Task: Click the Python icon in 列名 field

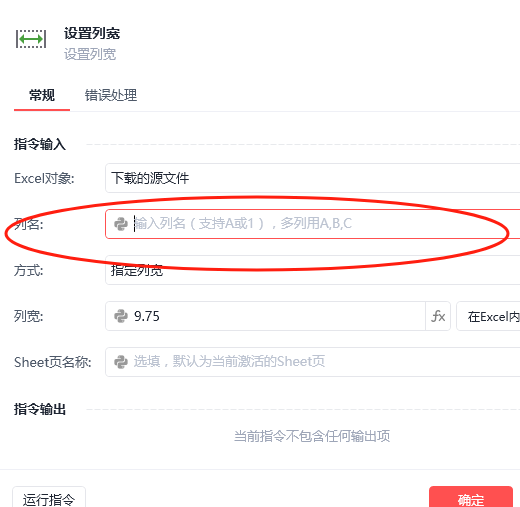Action: click(121, 224)
